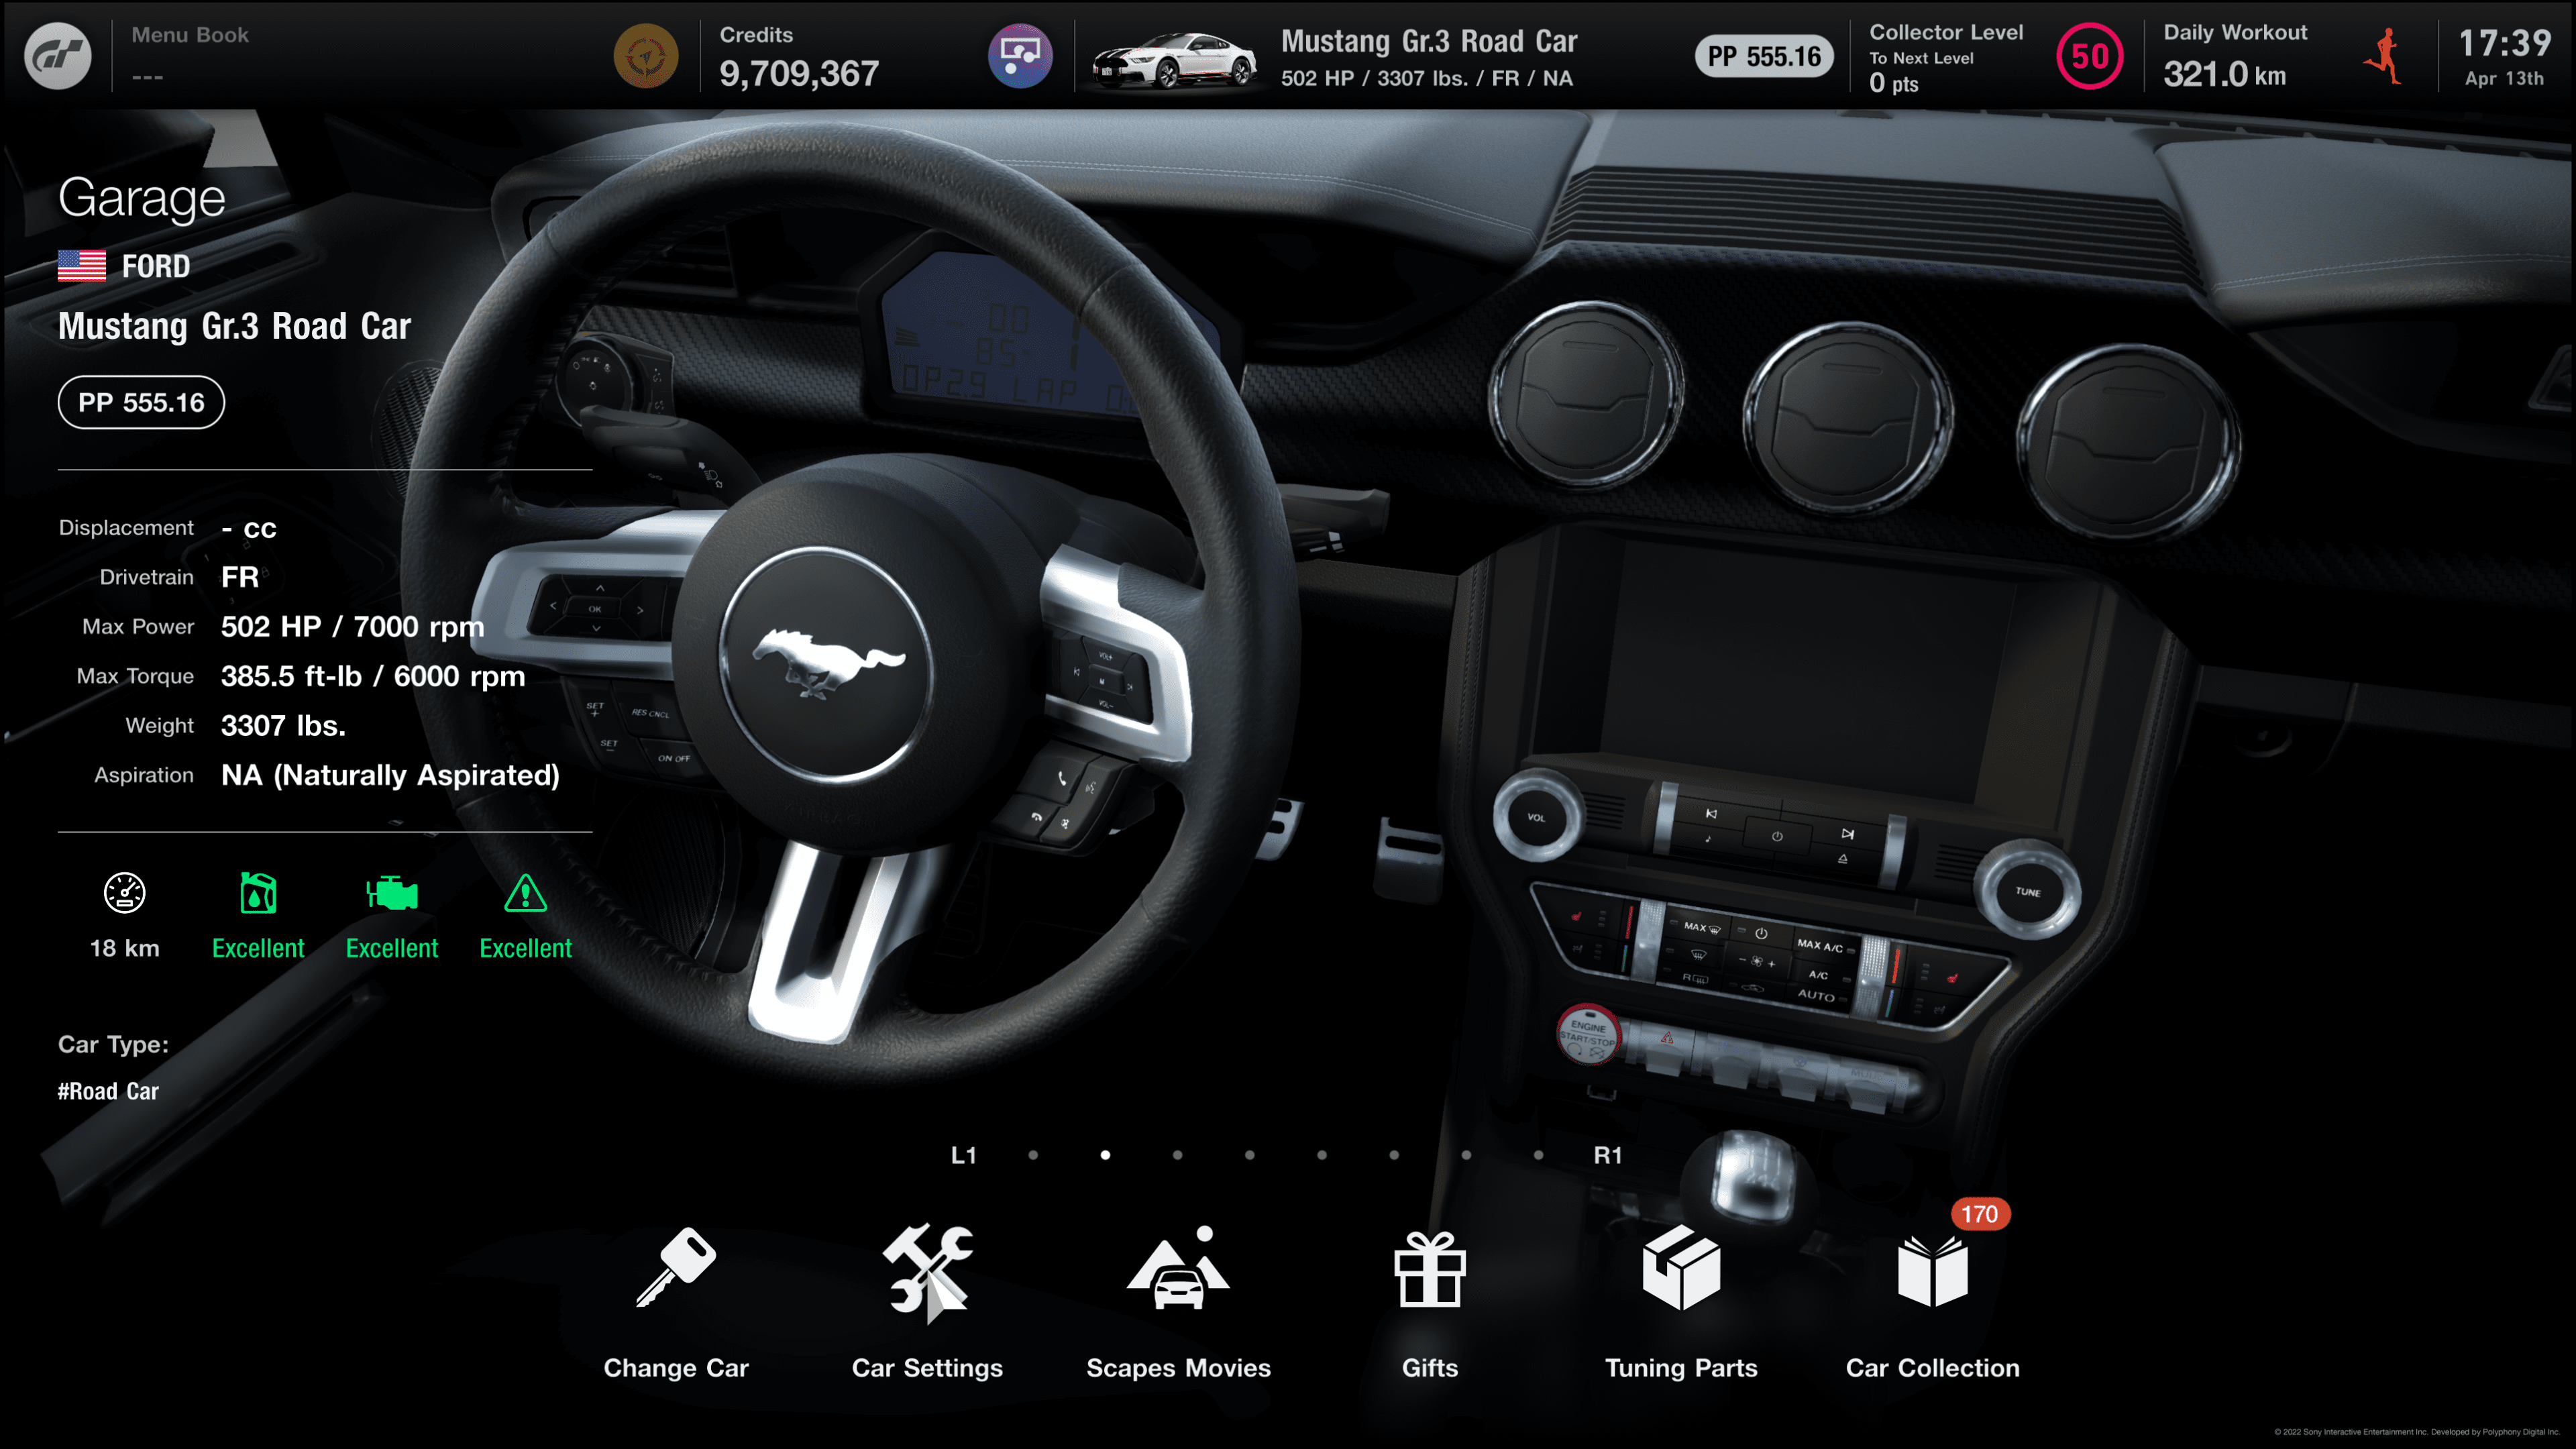Click the Mustang Gr.3 Road Car title on left
The width and height of the screenshot is (2576, 1449).
(x=235, y=326)
